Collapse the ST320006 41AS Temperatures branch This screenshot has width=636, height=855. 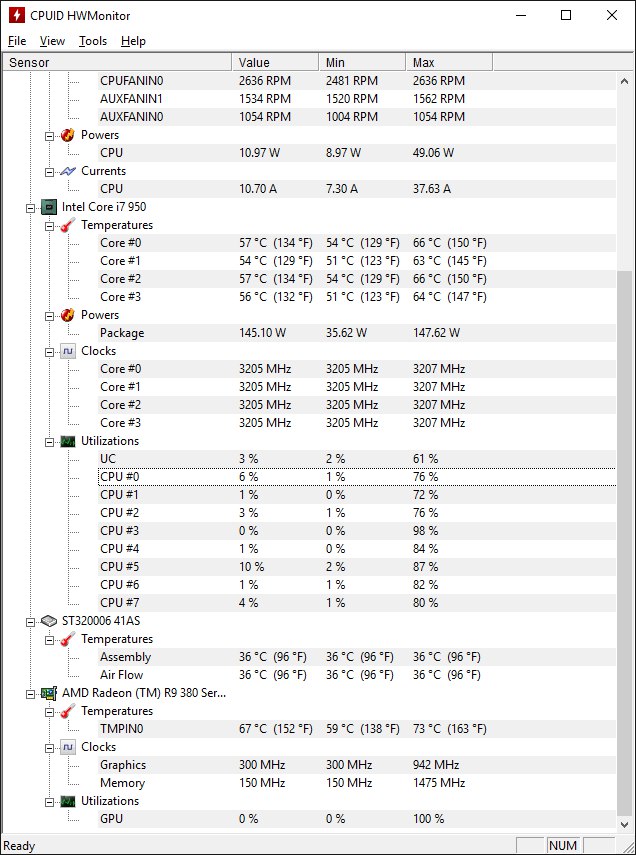pyautogui.click(x=50, y=639)
